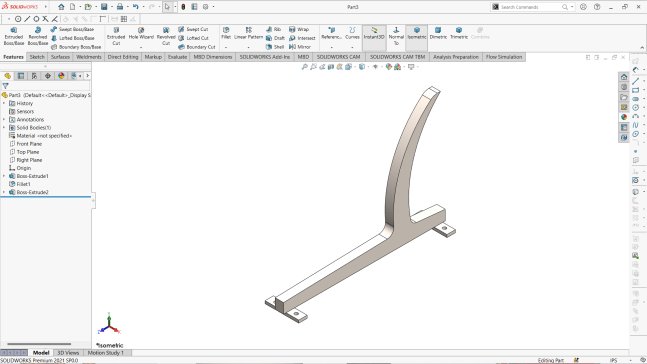Viewport: 647px width, 364px height.
Task: Select the Front Plane
Action: (x=26, y=144)
